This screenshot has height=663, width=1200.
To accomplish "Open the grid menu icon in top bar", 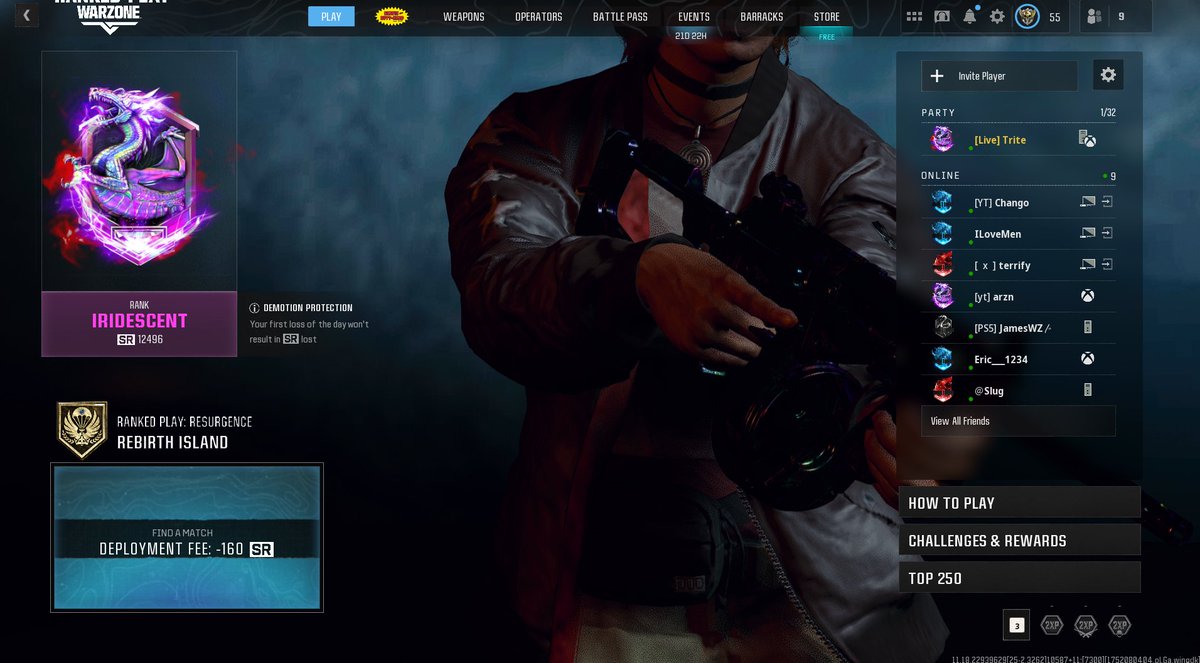I will [914, 16].
